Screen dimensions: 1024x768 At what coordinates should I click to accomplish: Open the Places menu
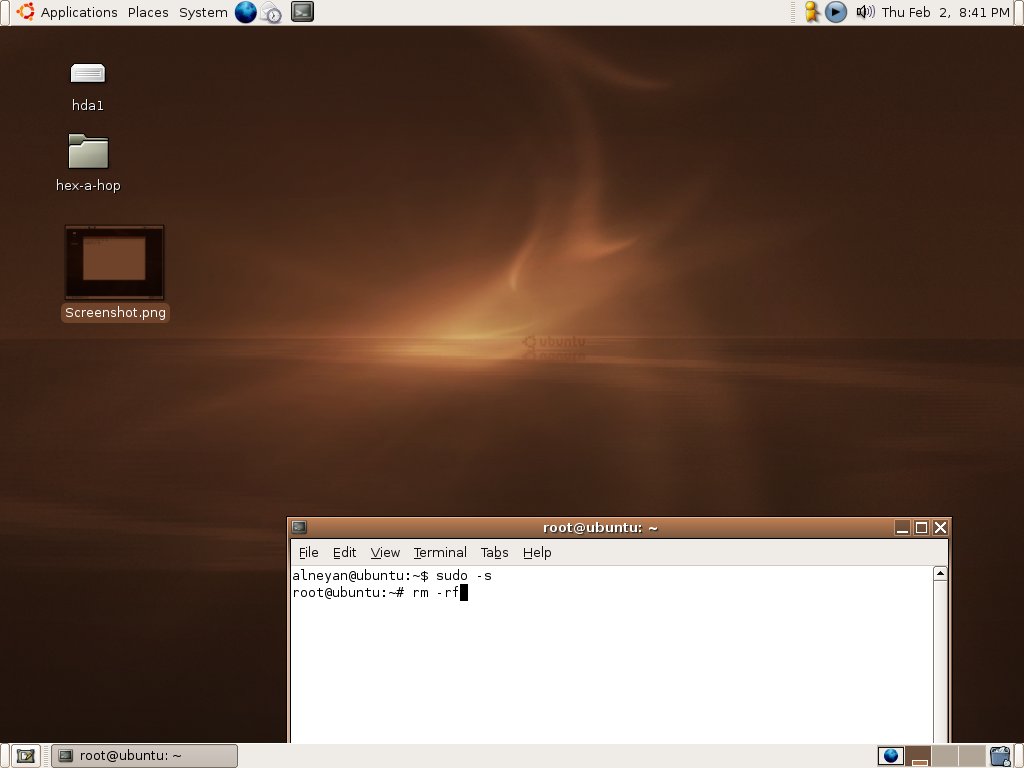(148, 12)
